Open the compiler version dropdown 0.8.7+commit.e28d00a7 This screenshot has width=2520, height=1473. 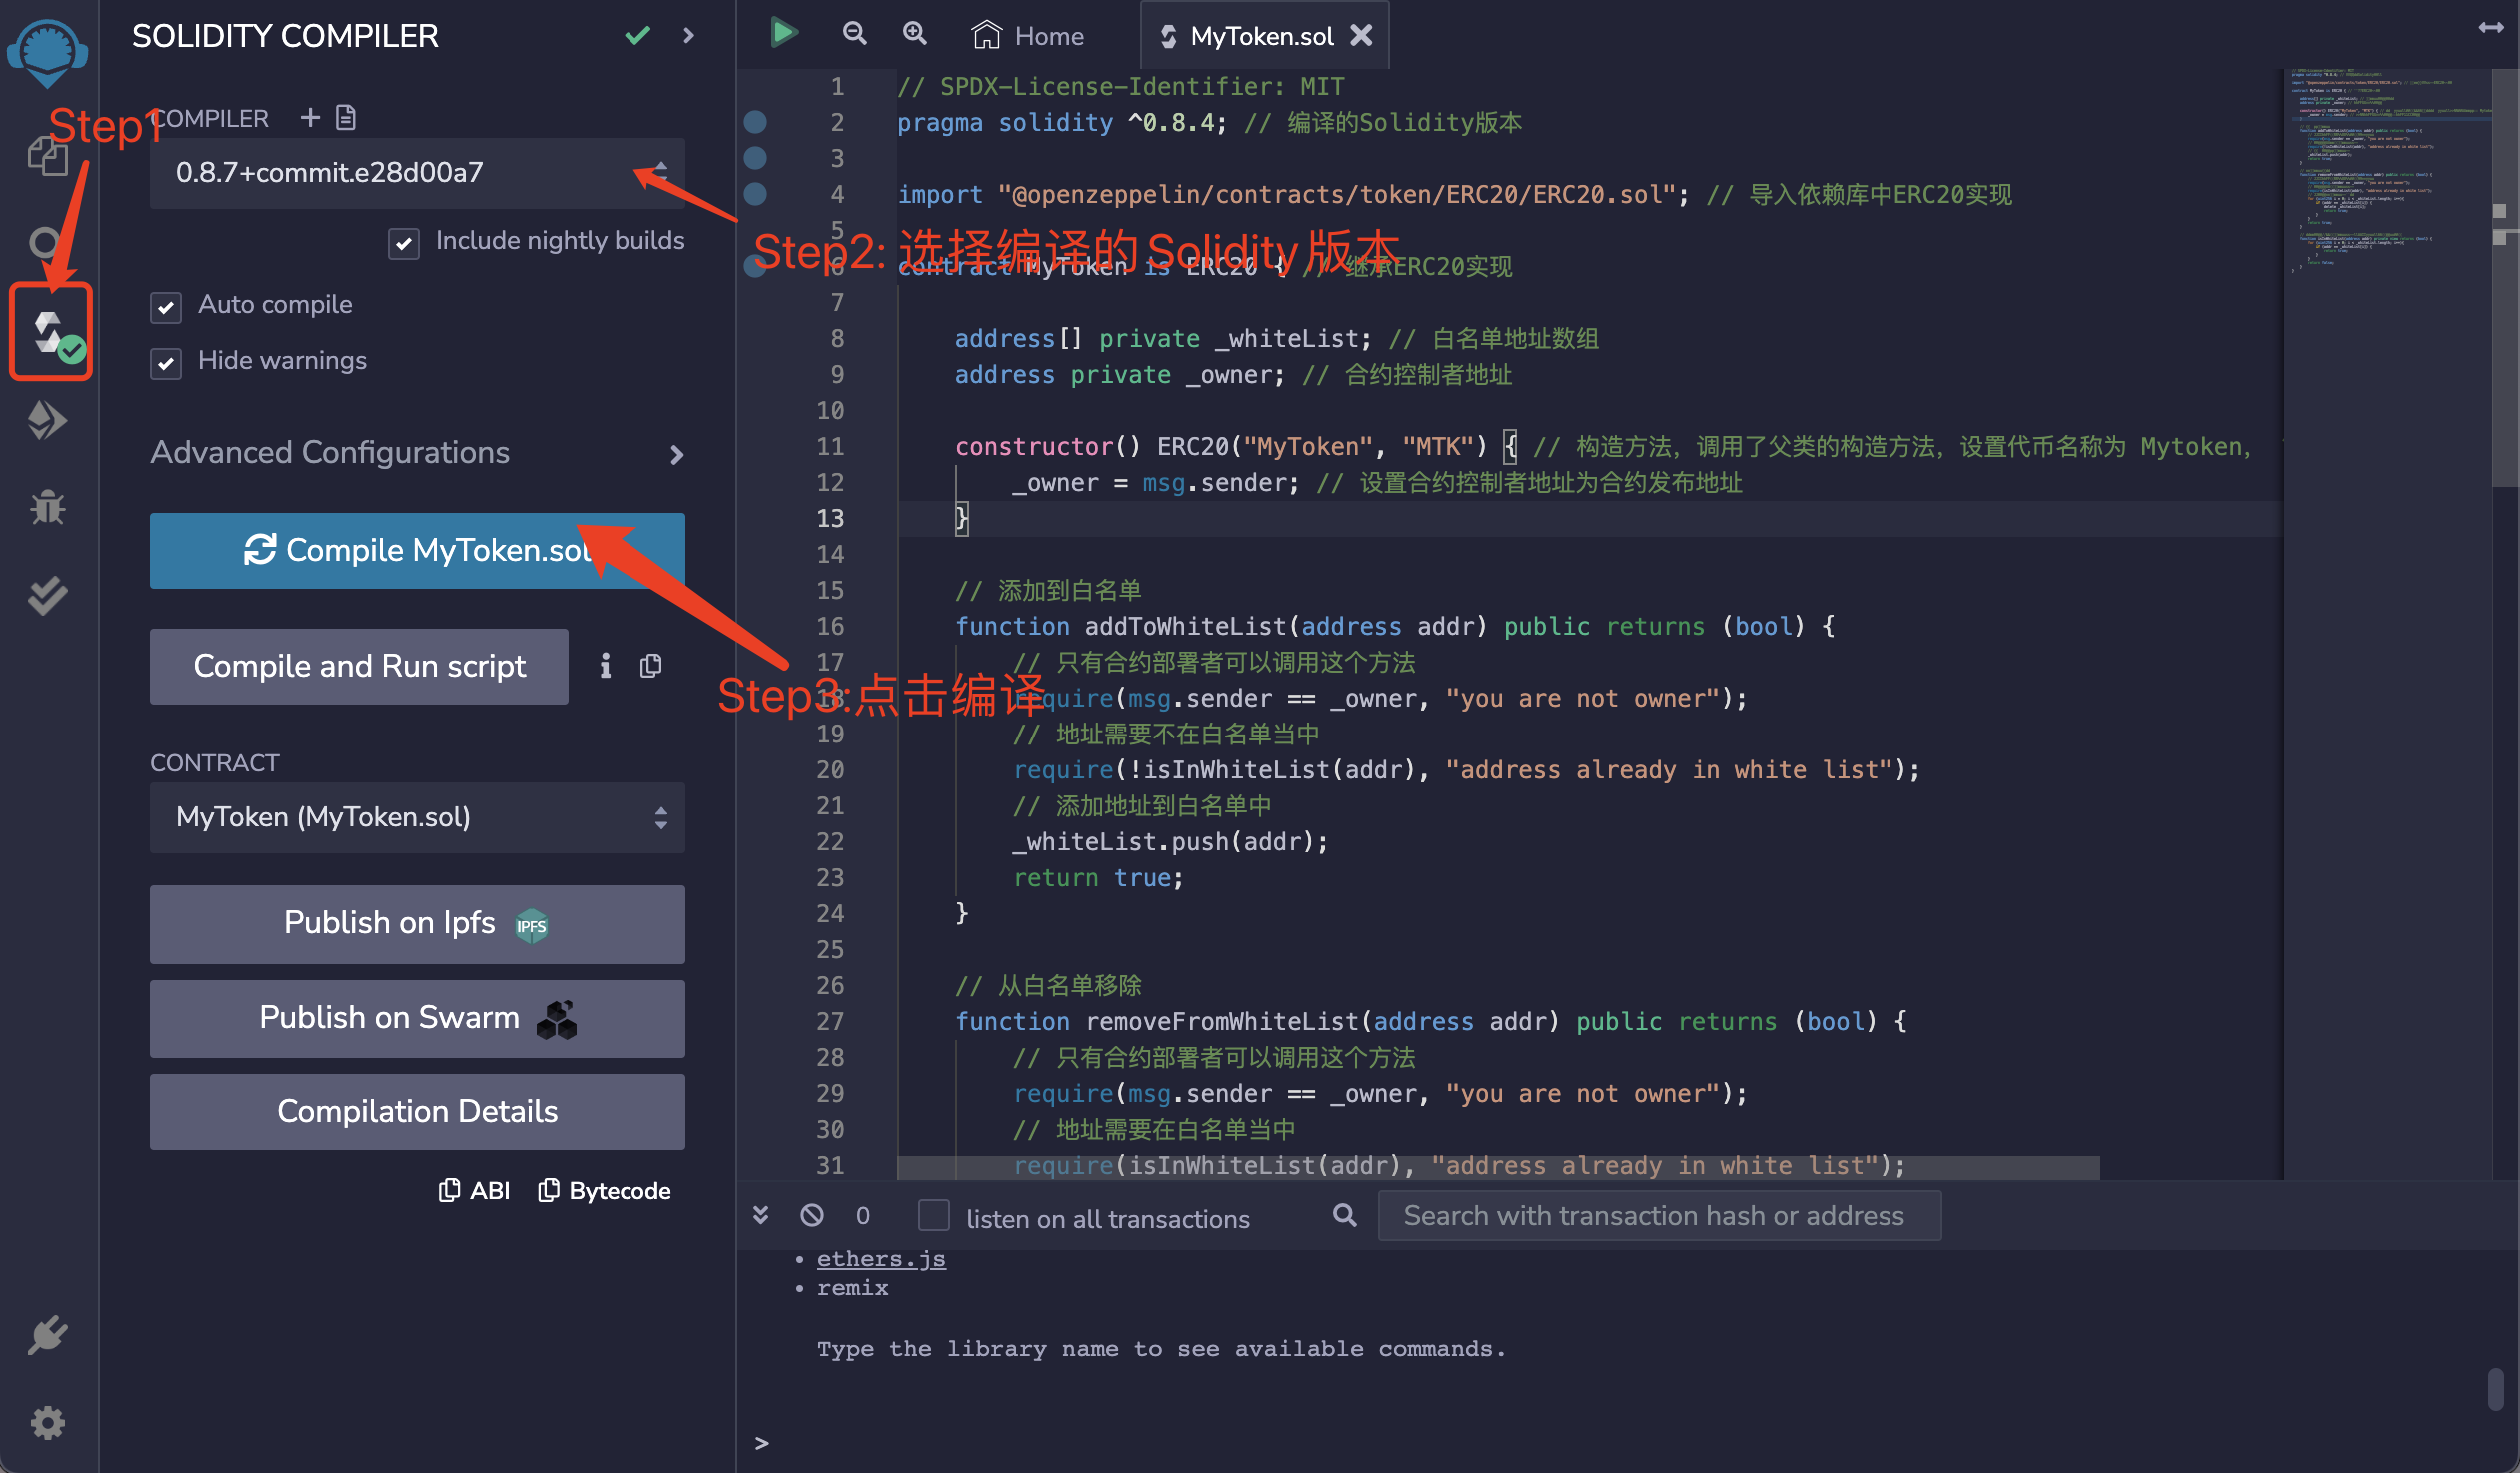(x=417, y=173)
